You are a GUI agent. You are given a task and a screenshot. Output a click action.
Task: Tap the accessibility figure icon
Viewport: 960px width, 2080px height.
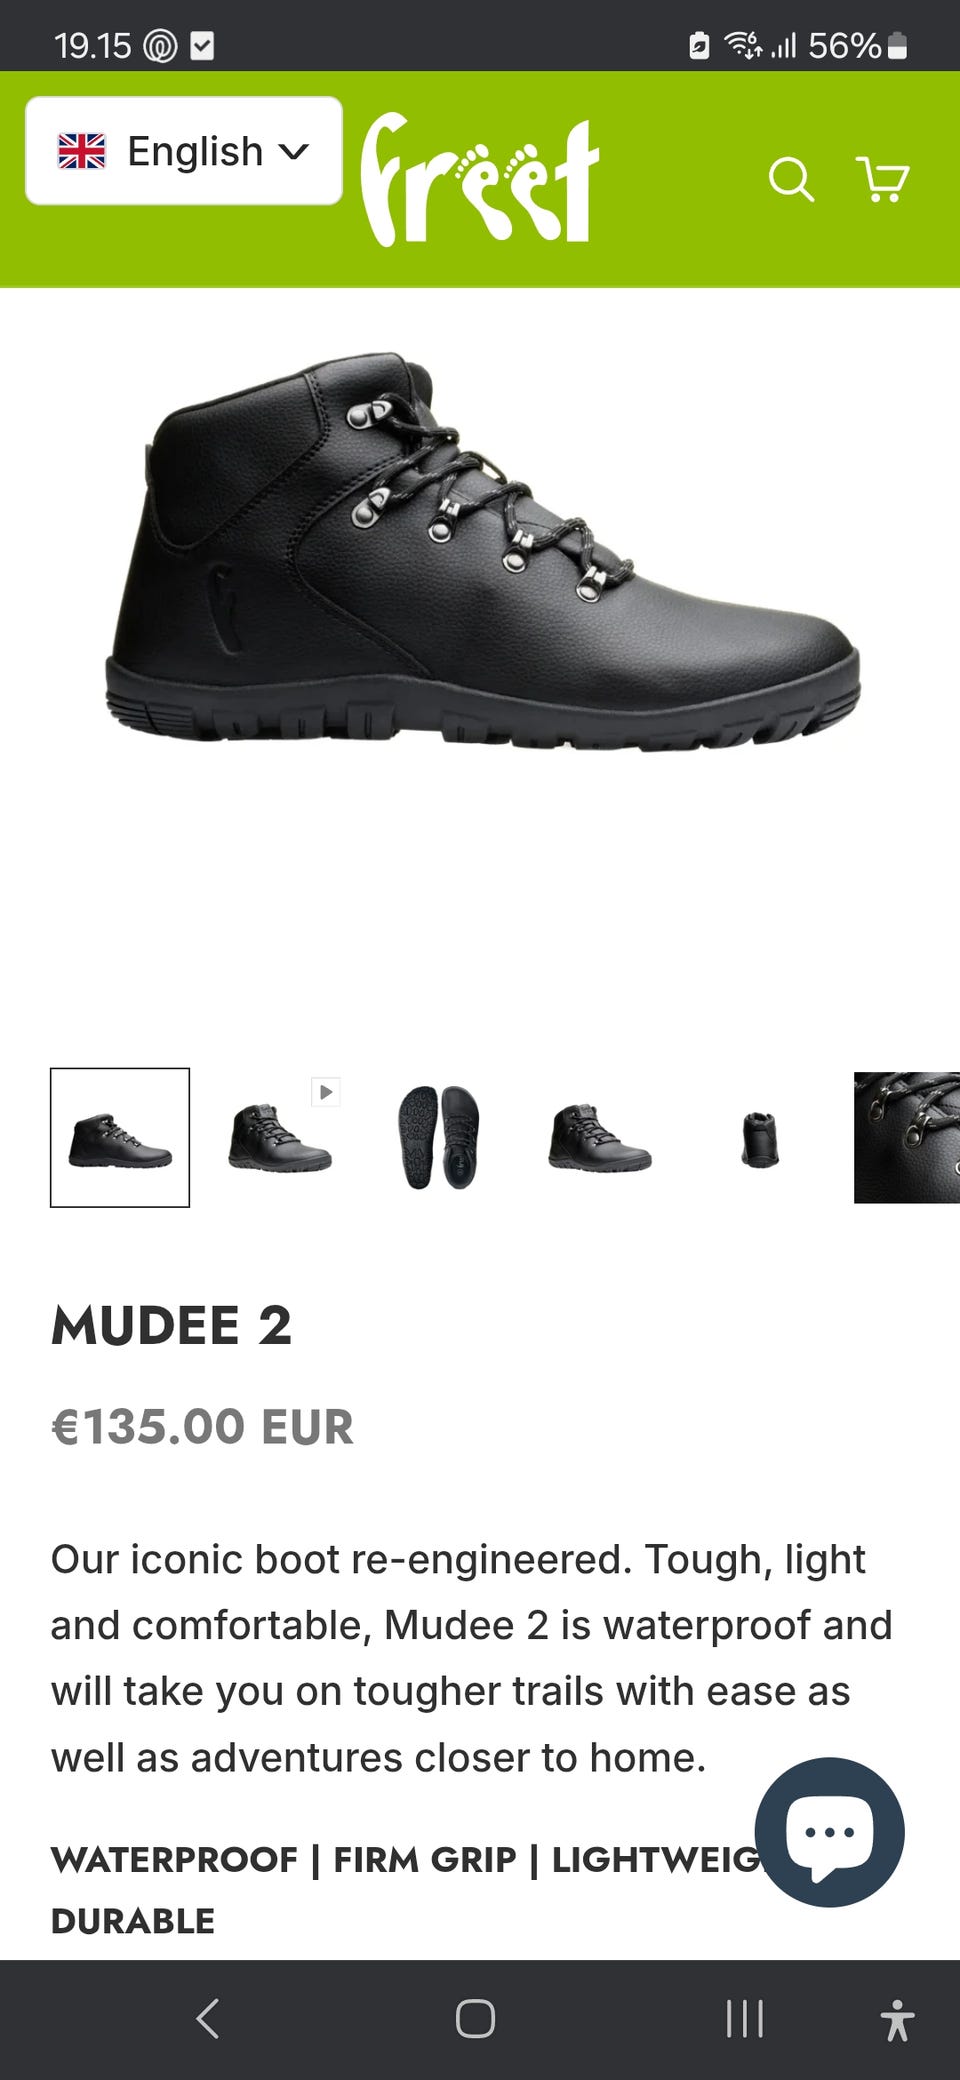pos(897,2019)
